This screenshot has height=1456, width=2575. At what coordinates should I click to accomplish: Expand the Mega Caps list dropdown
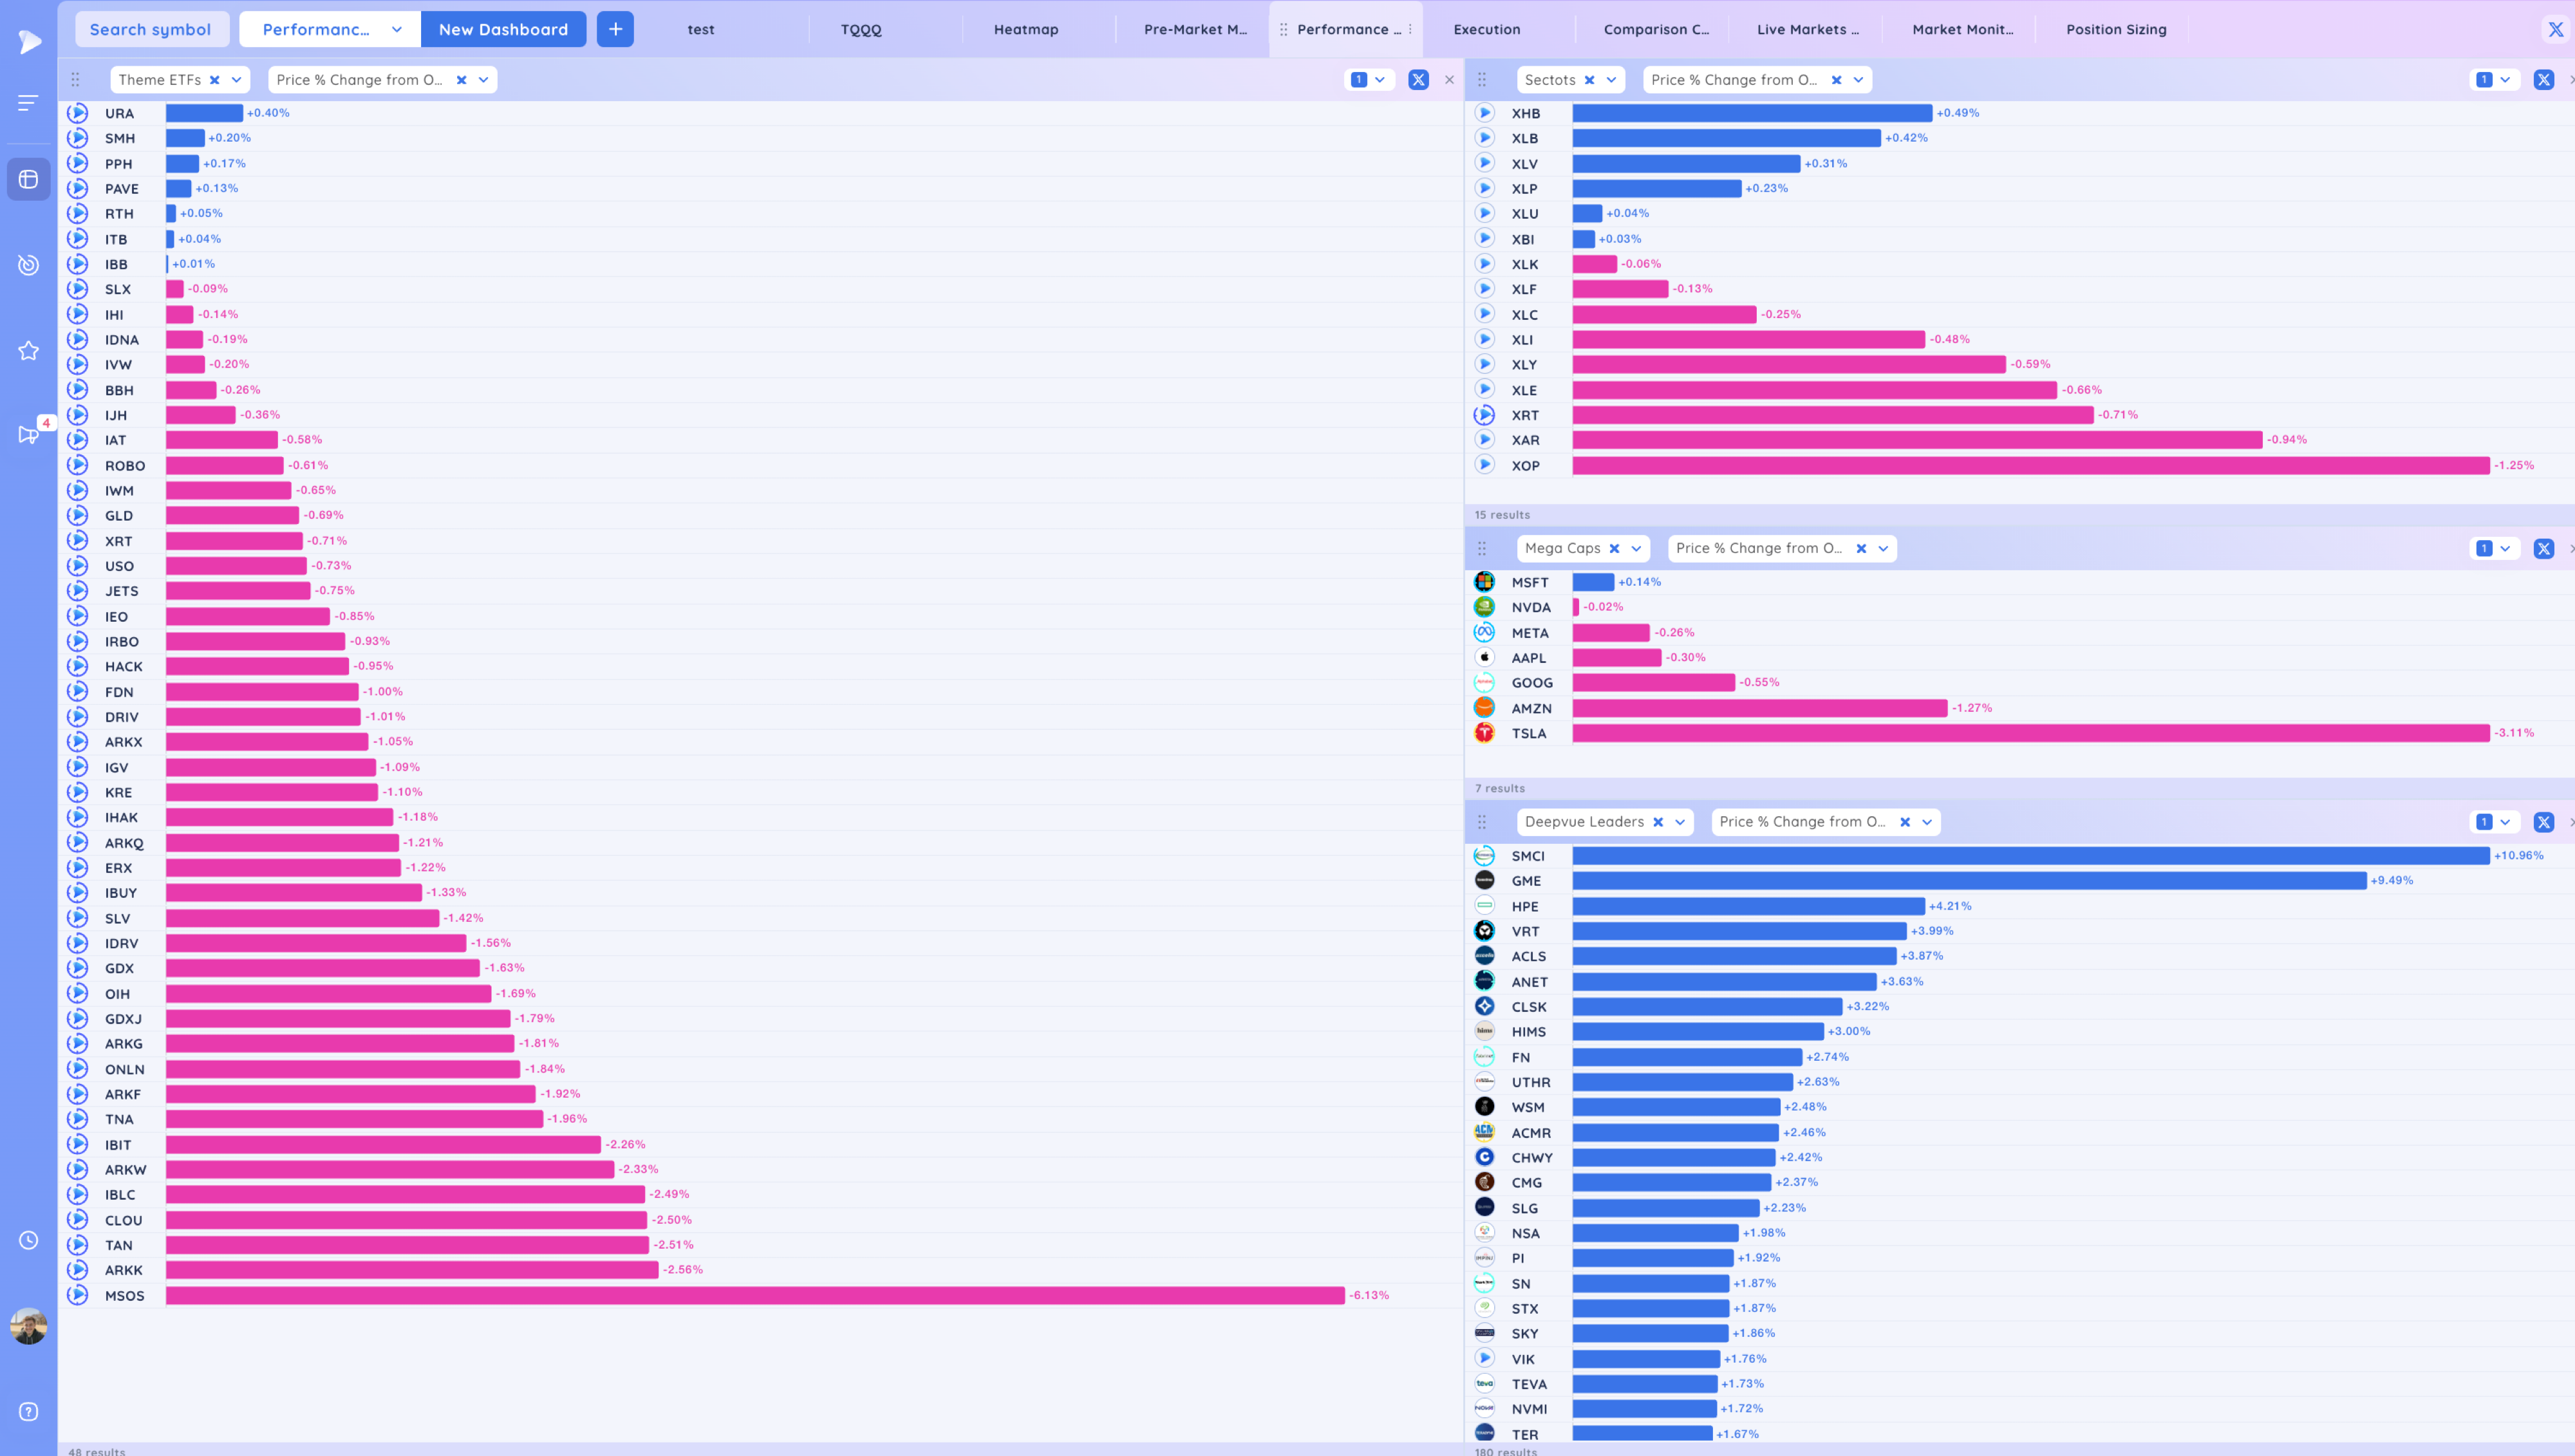pyautogui.click(x=1636, y=548)
